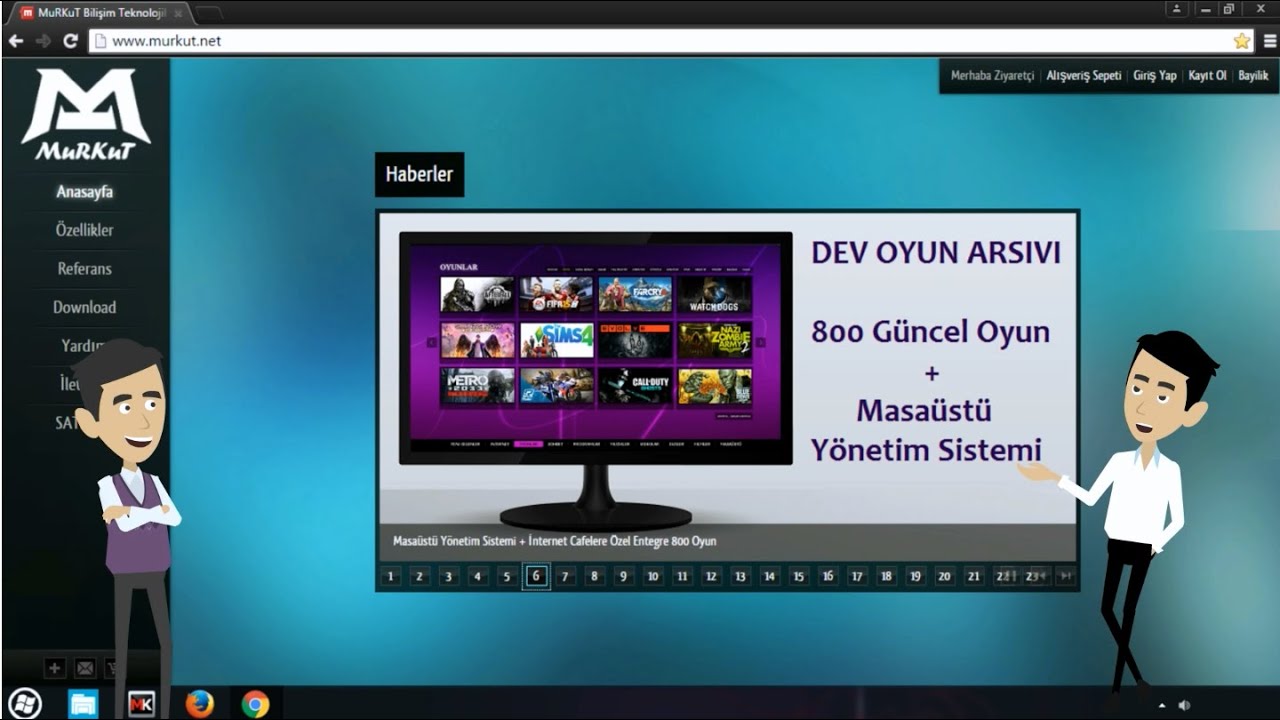This screenshot has width=1280, height=720.
Task: Click the Merhaba Ziyaretçi greeting text
Action: click(992, 76)
